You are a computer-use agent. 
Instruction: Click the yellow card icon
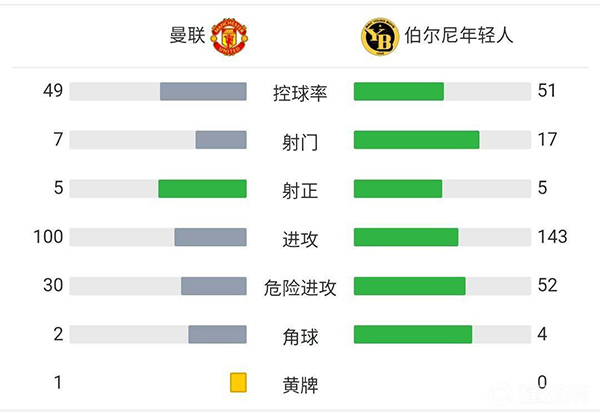coord(238,382)
